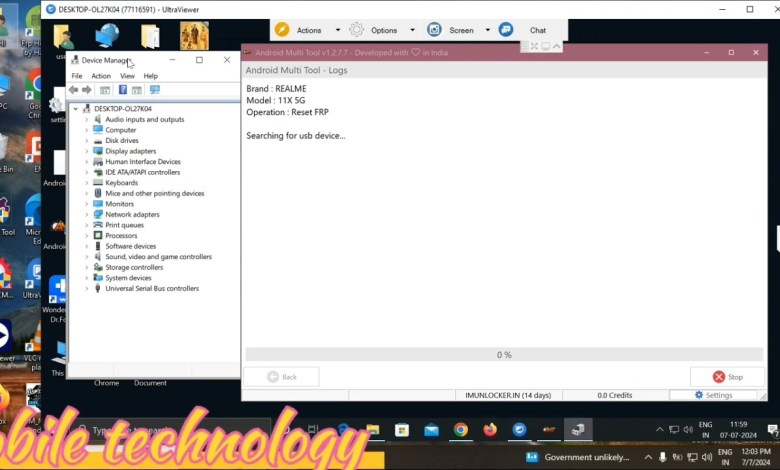Open Help menu in Device Manager
This screenshot has width=780, height=470.
coord(151,76)
